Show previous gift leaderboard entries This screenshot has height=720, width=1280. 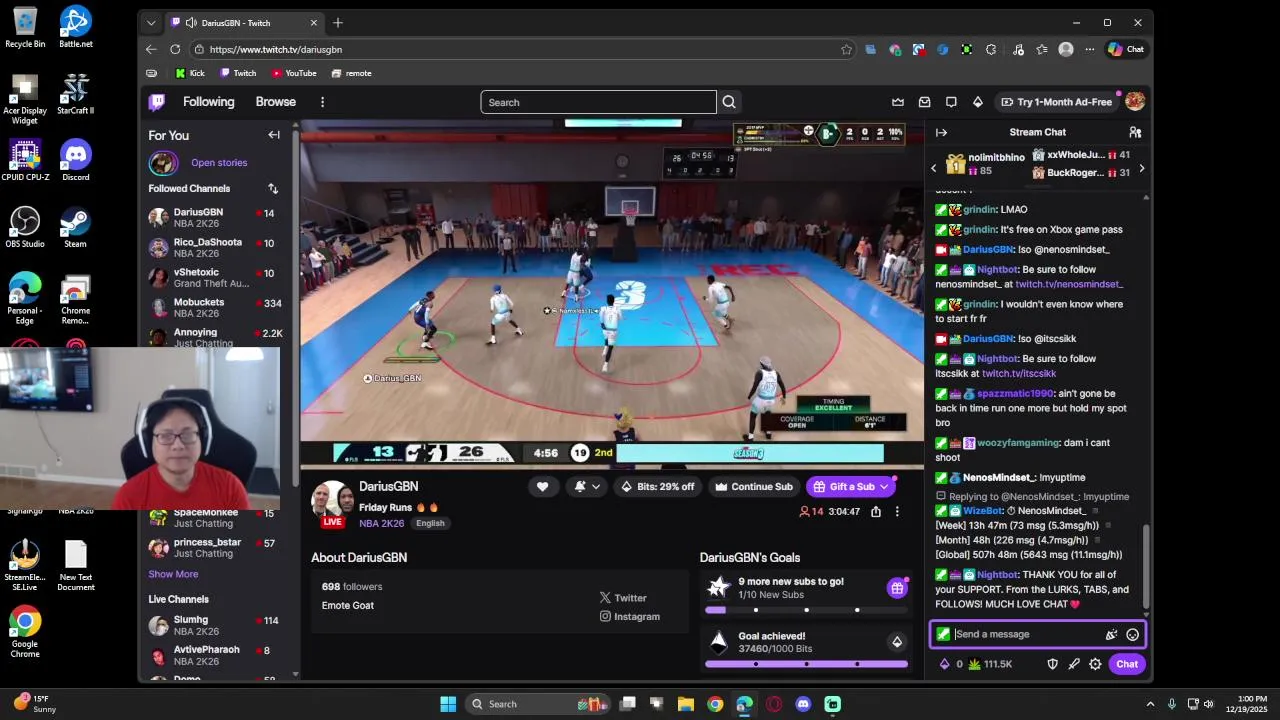(934, 168)
